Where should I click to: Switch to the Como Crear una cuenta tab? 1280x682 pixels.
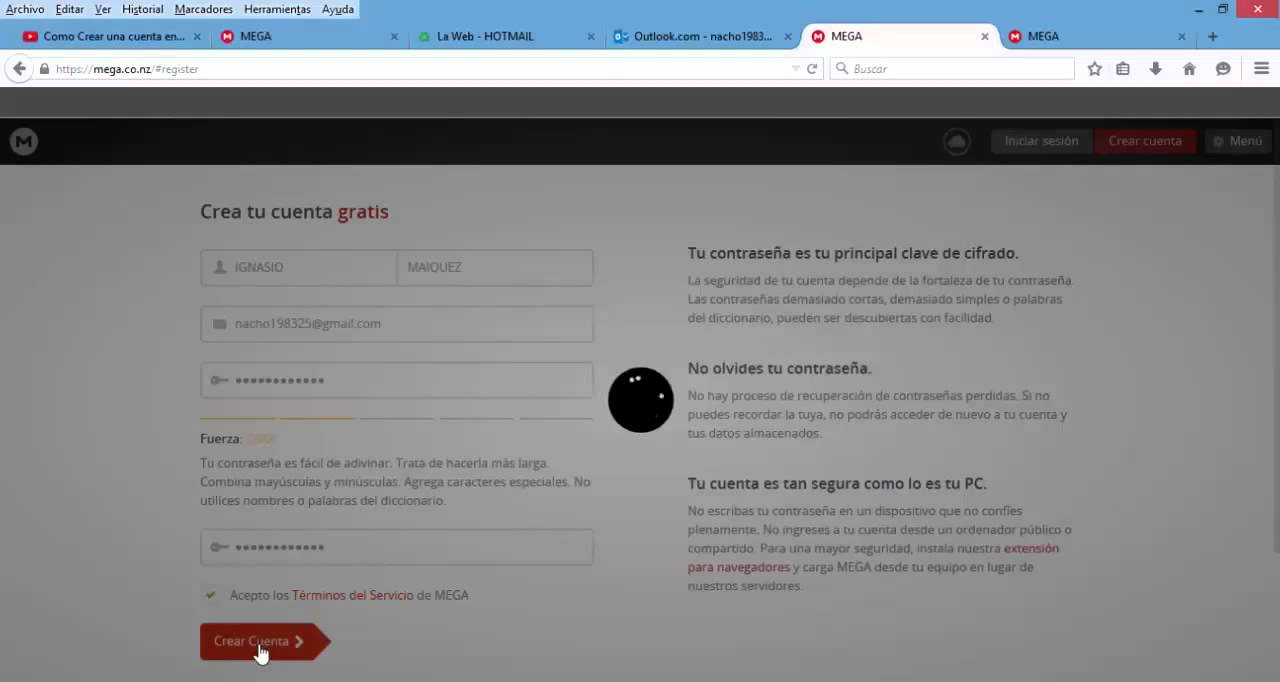coord(112,36)
